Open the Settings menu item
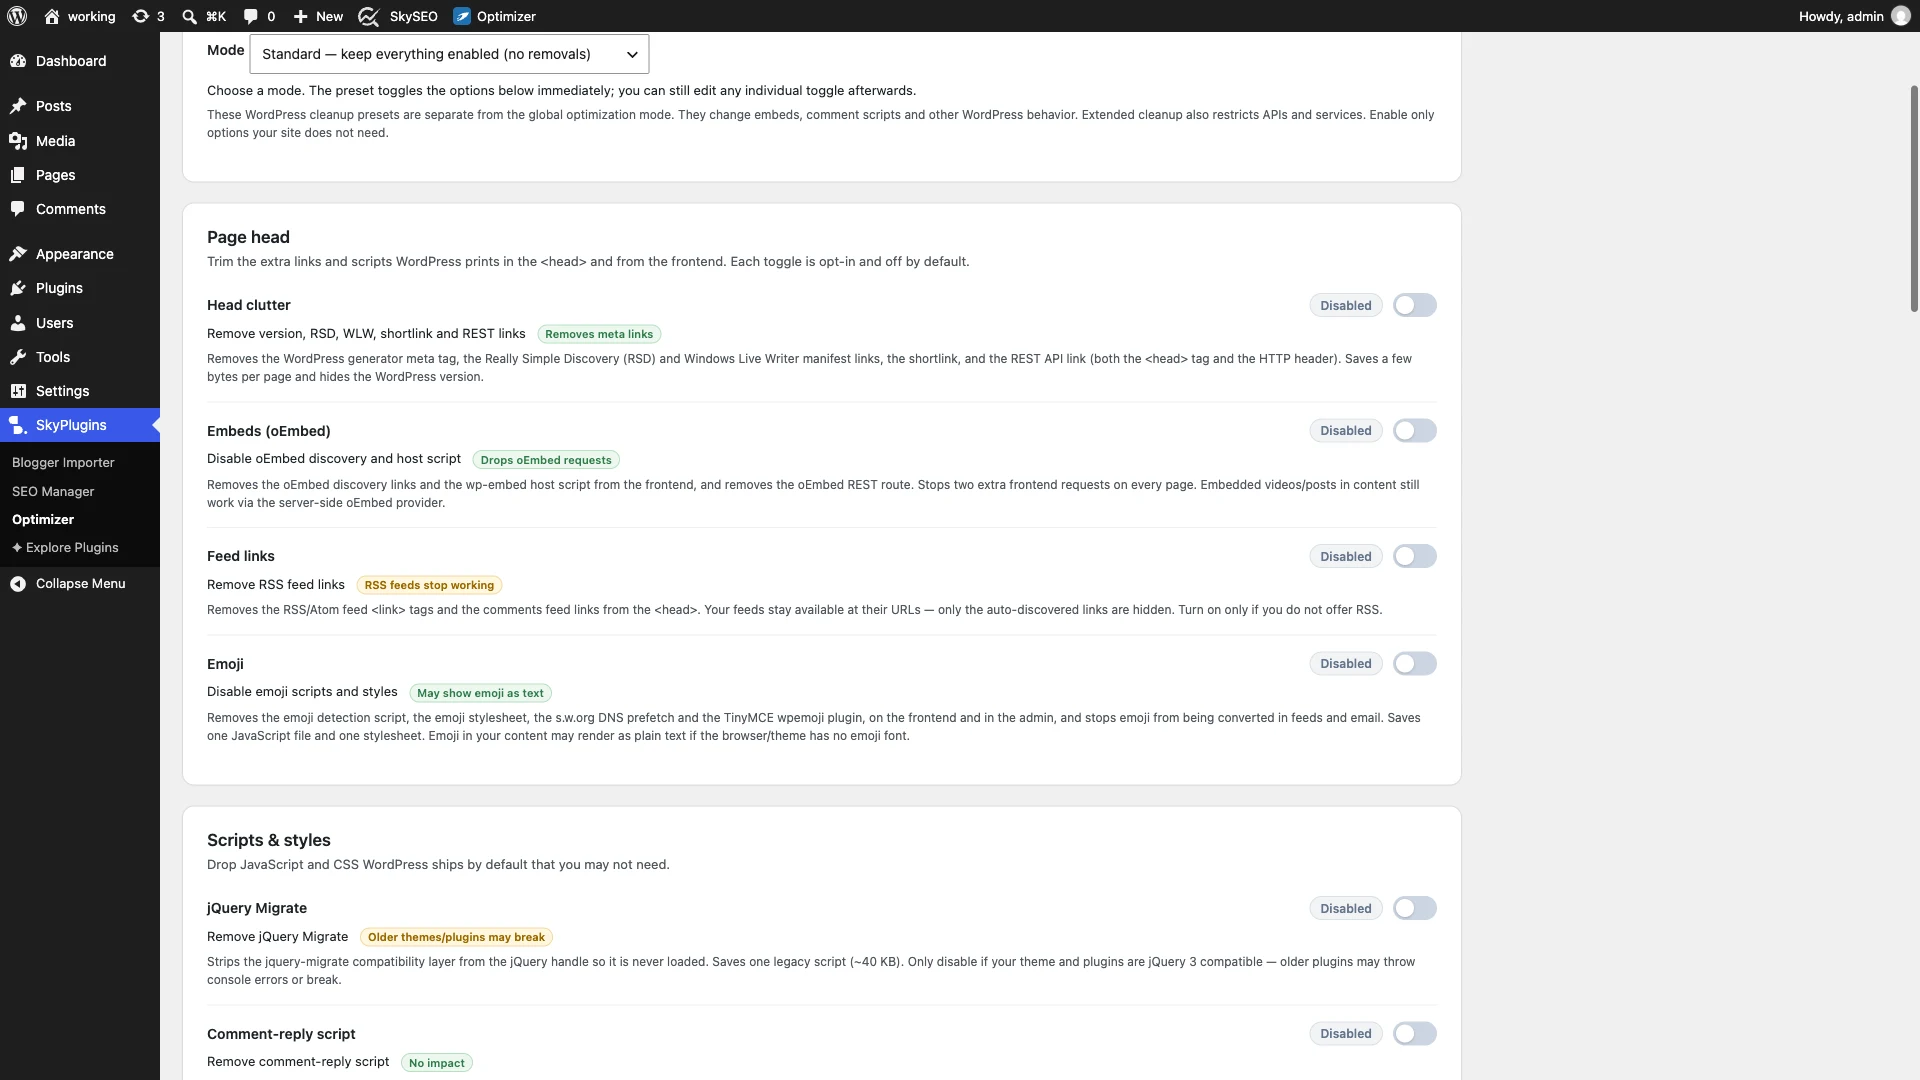This screenshot has height=1080, width=1920. [80, 391]
